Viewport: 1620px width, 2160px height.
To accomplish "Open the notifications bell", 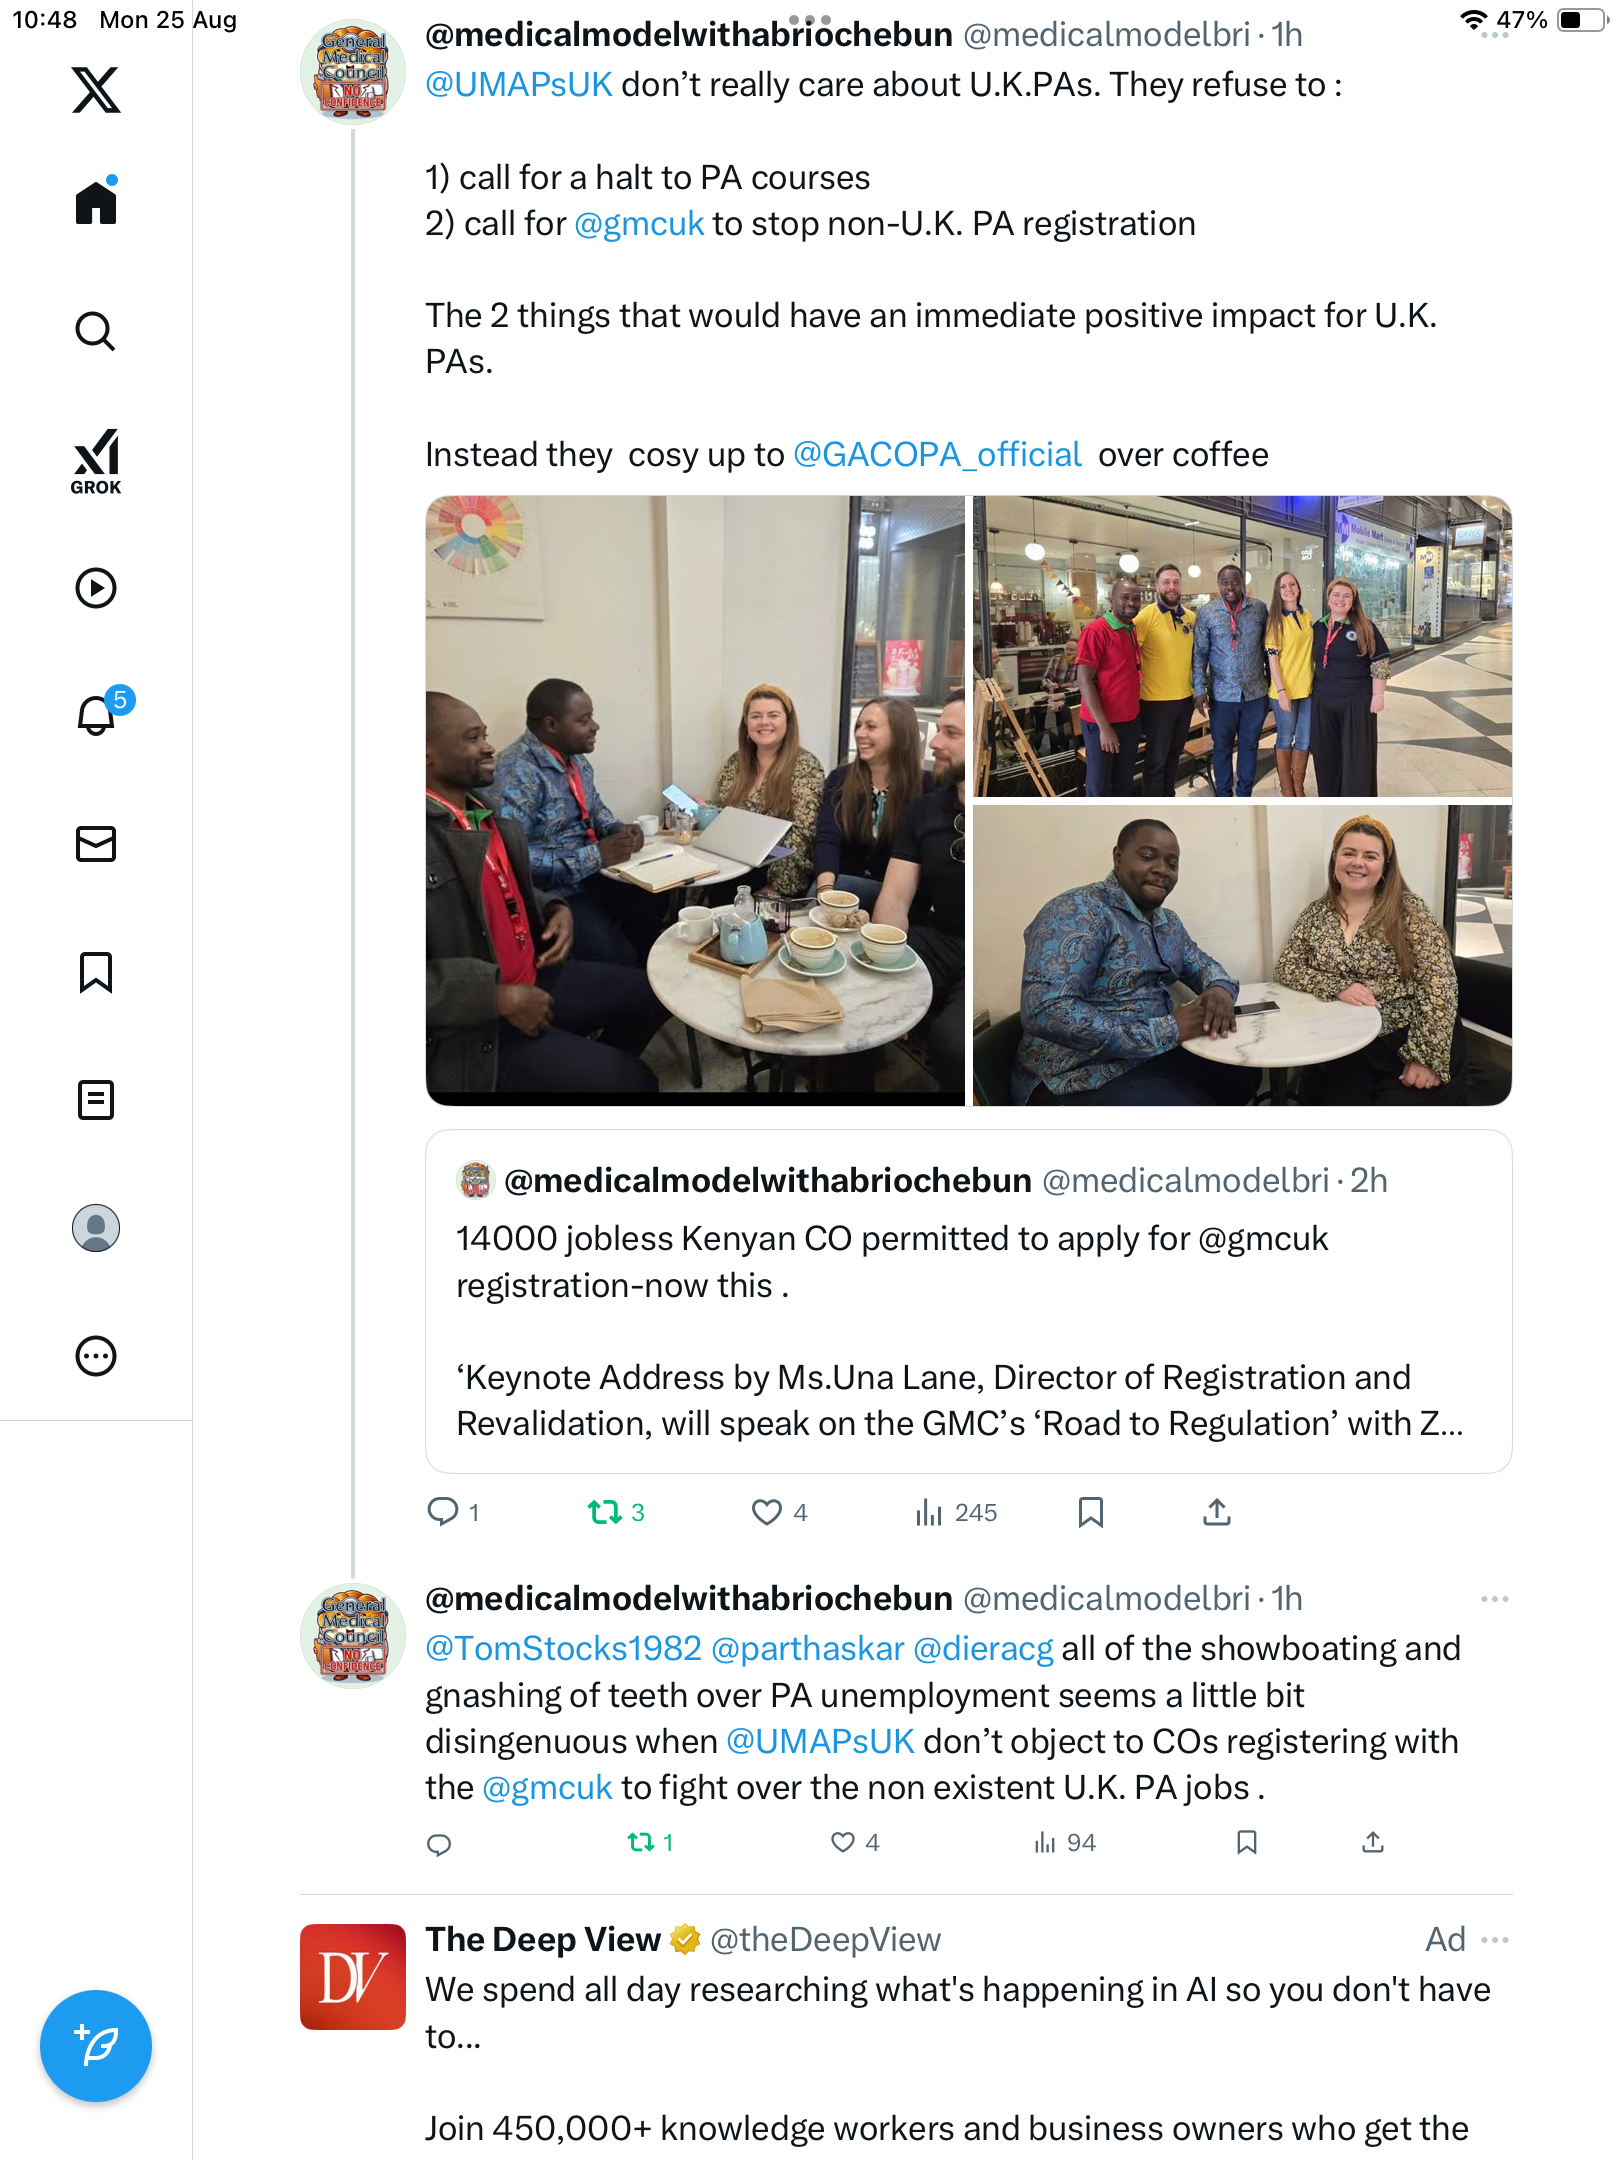I will [x=96, y=716].
